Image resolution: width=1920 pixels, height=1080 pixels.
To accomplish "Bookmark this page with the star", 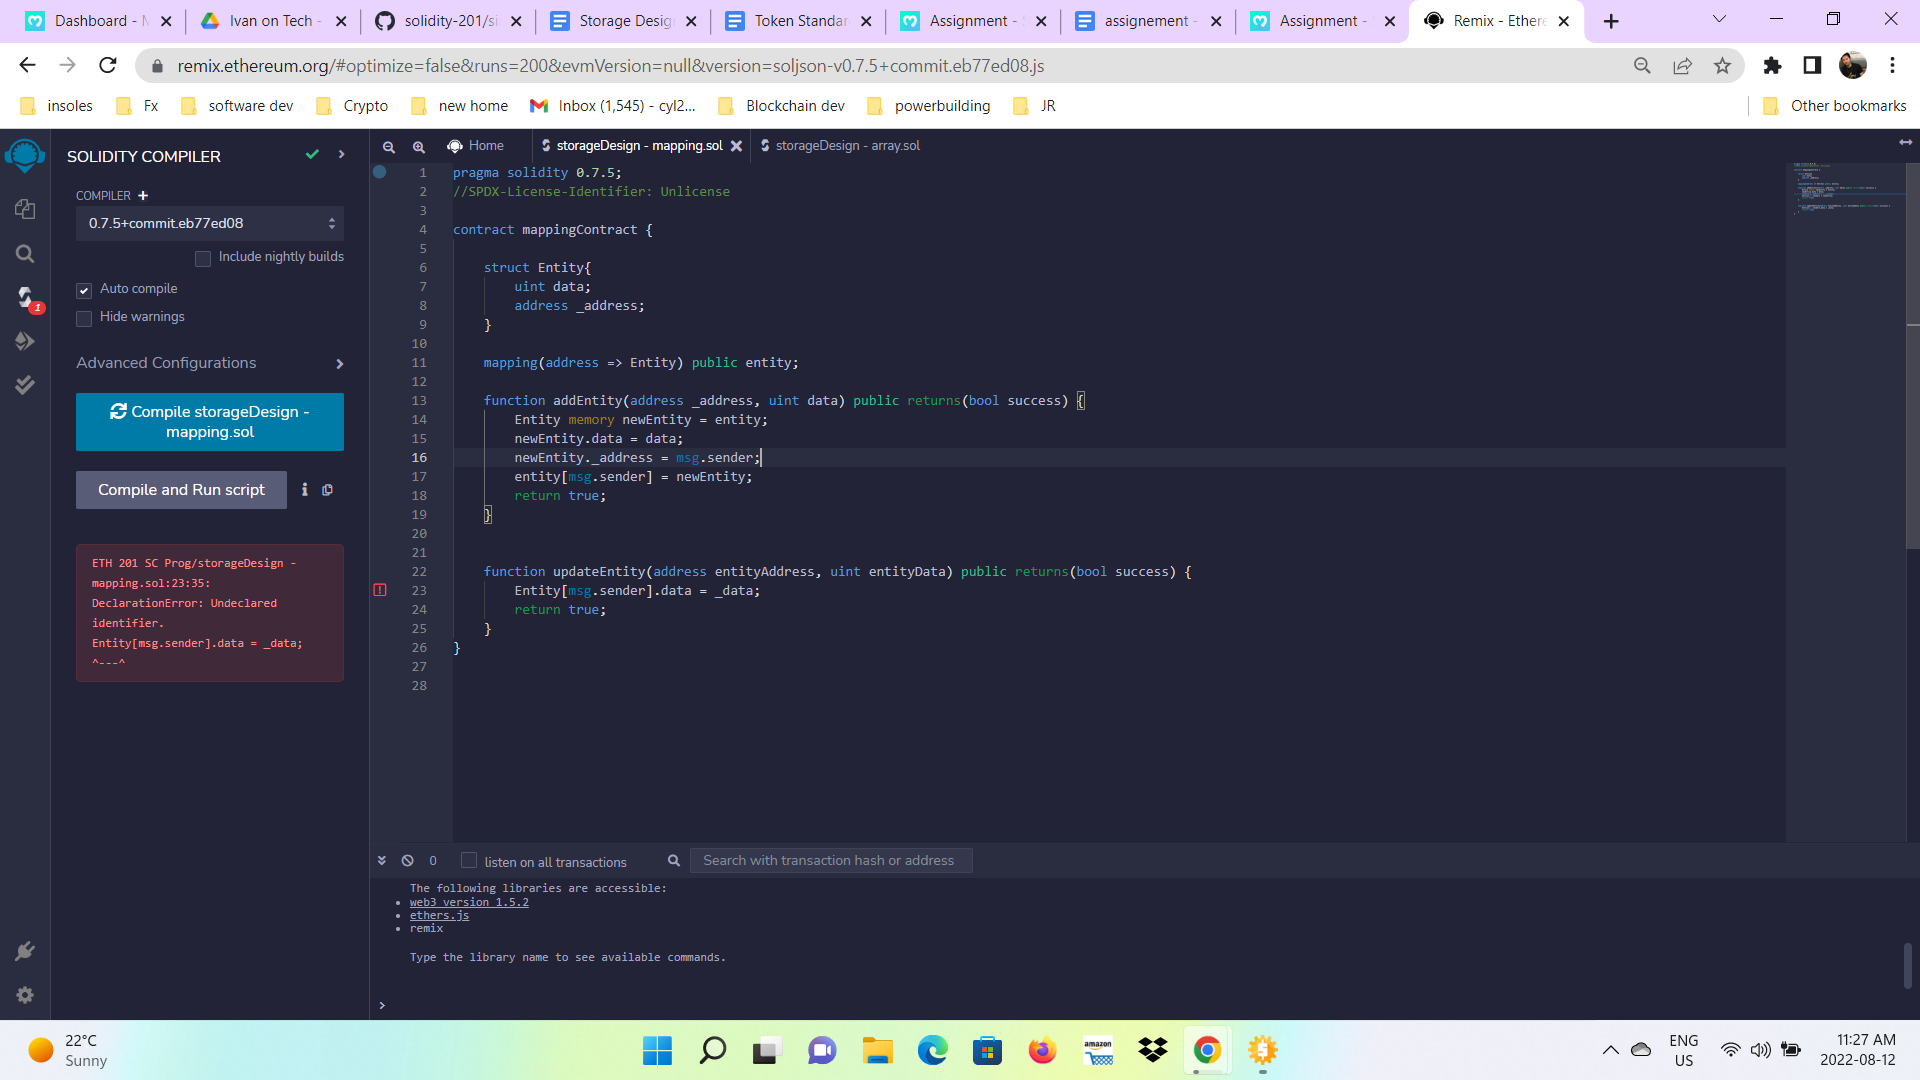I will coord(1722,66).
